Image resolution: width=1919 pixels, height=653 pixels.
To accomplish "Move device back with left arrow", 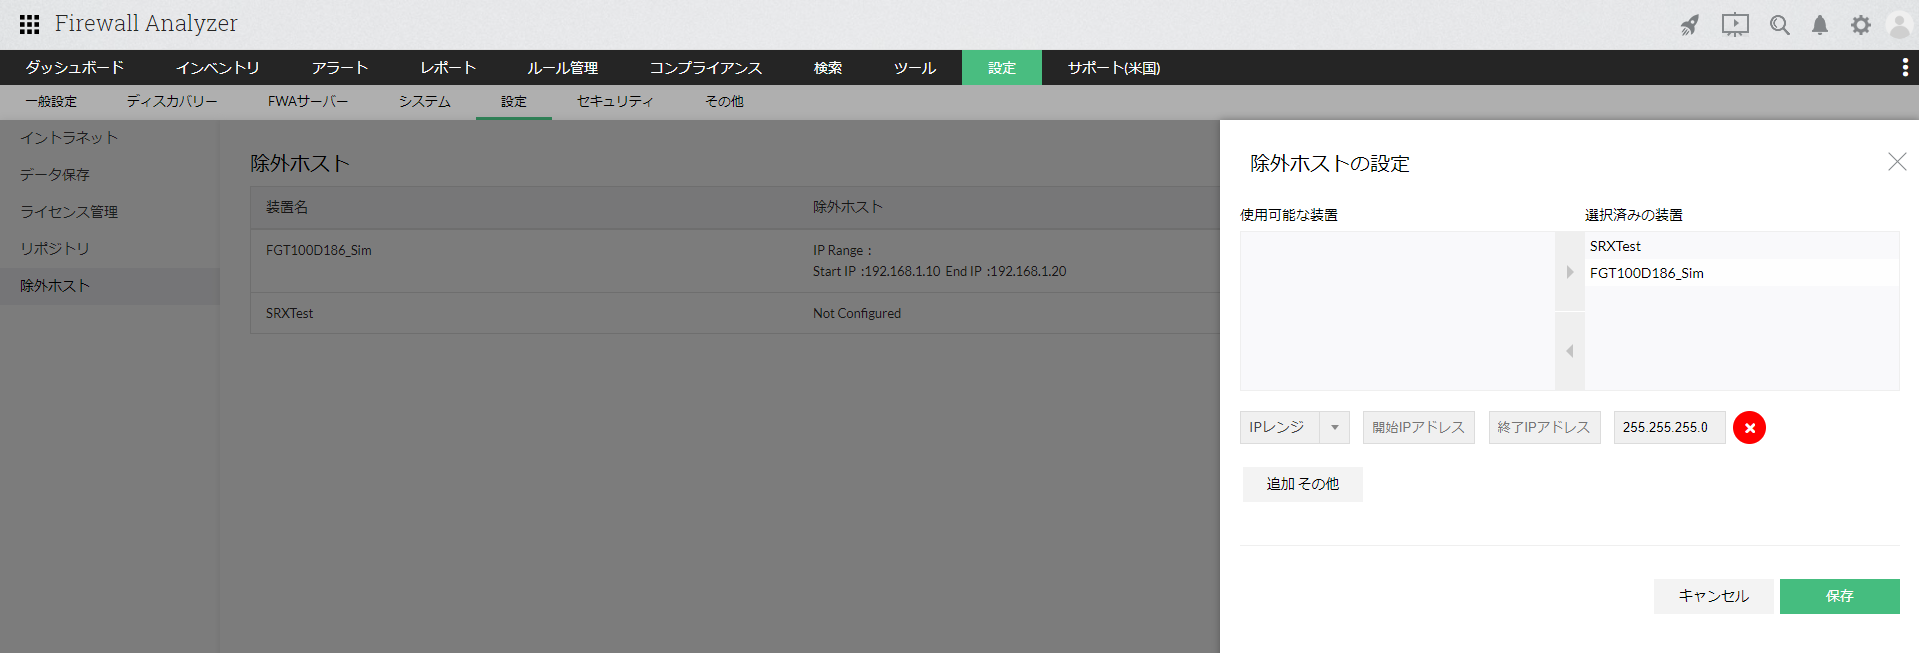I will coord(1570,351).
